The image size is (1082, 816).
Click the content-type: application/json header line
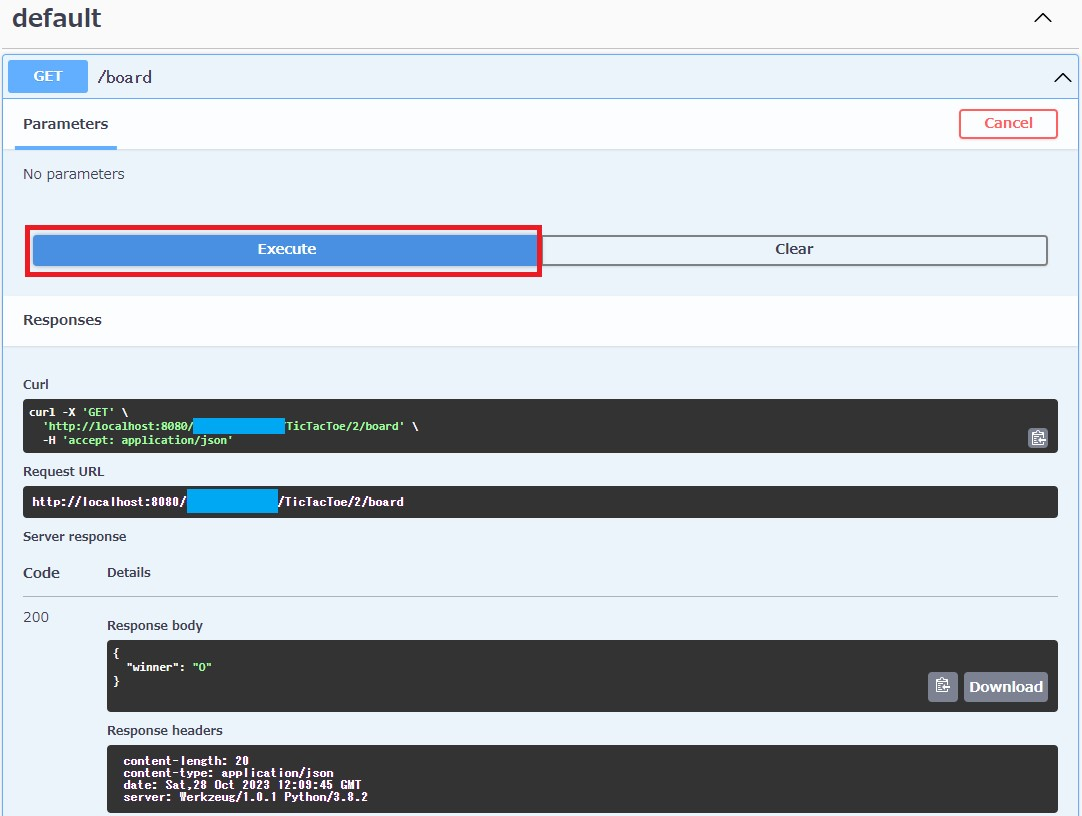click(x=228, y=773)
